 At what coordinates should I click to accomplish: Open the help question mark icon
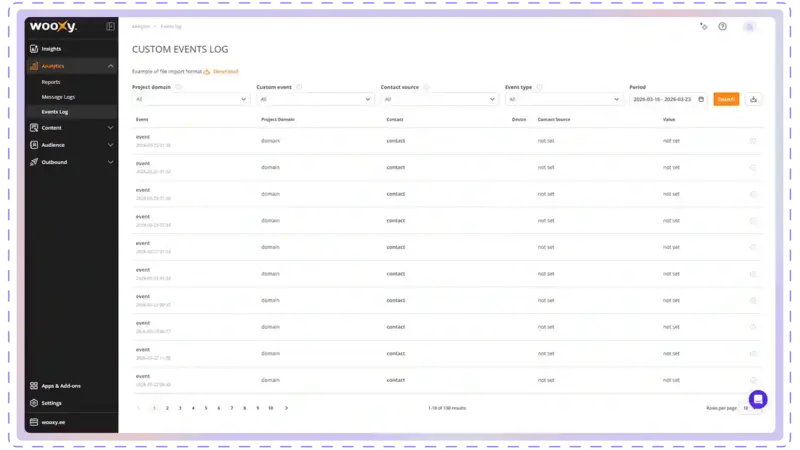(722, 27)
